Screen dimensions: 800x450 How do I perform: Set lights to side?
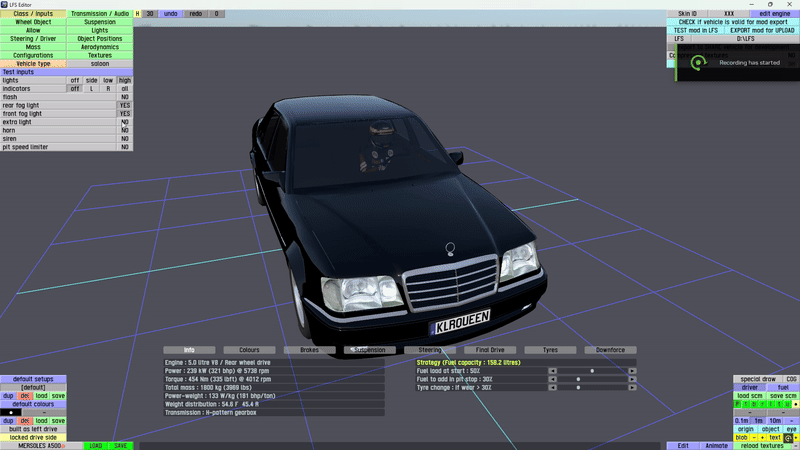click(92, 80)
